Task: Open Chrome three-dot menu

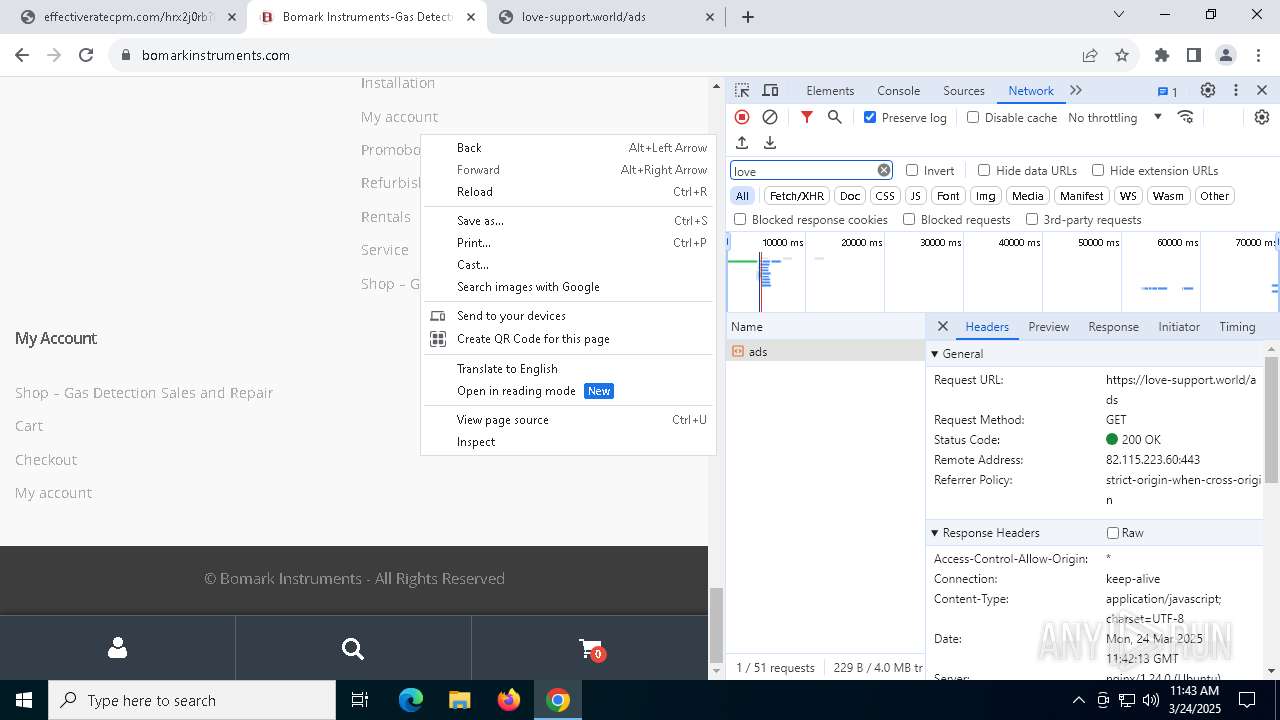Action: 1258,55
